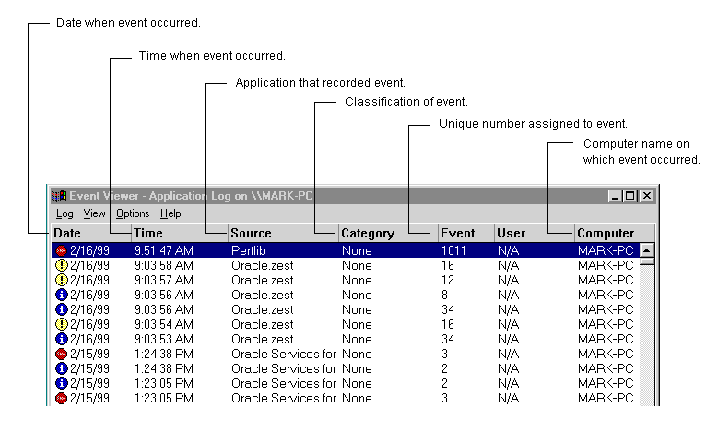Click the stop icon on the Perflib row
Screen dimensions: 724x434
pyautogui.click(x=60, y=251)
